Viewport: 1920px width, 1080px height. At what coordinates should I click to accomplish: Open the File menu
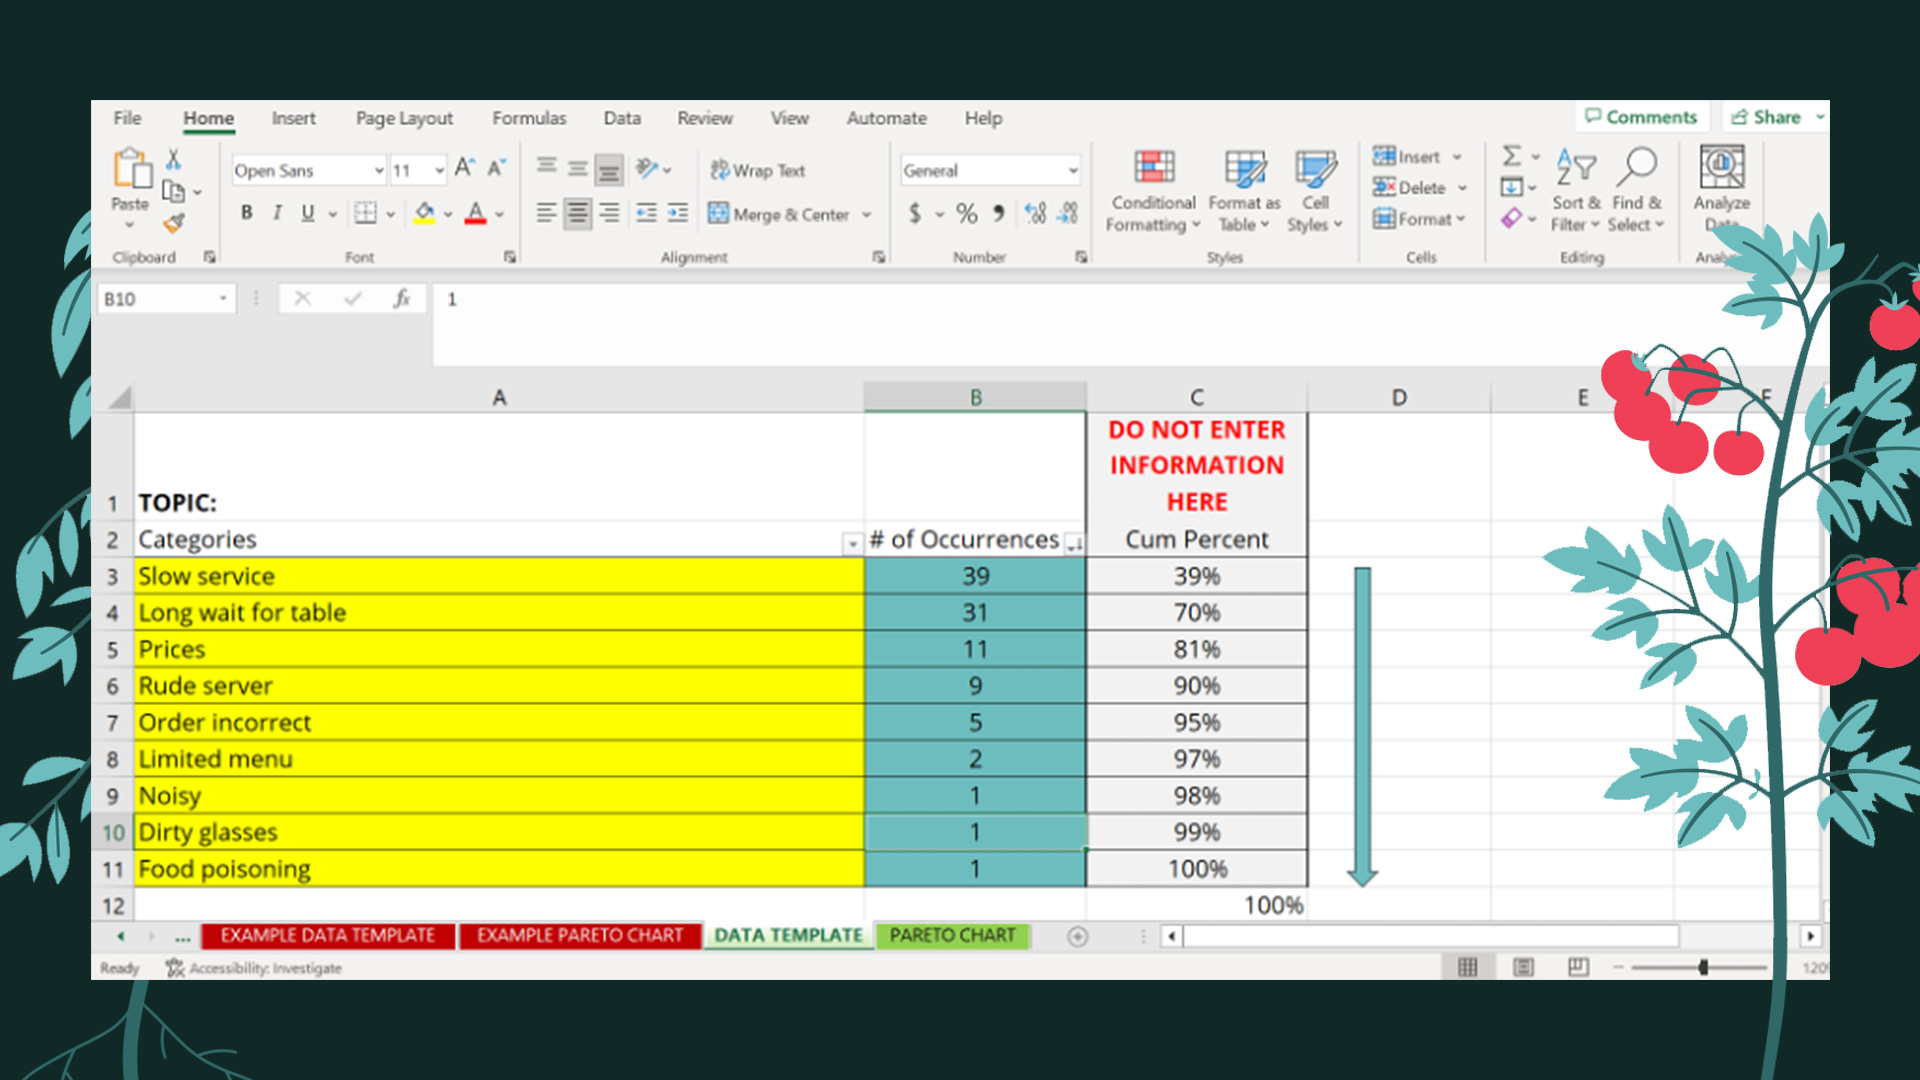click(x=127, y=118)
